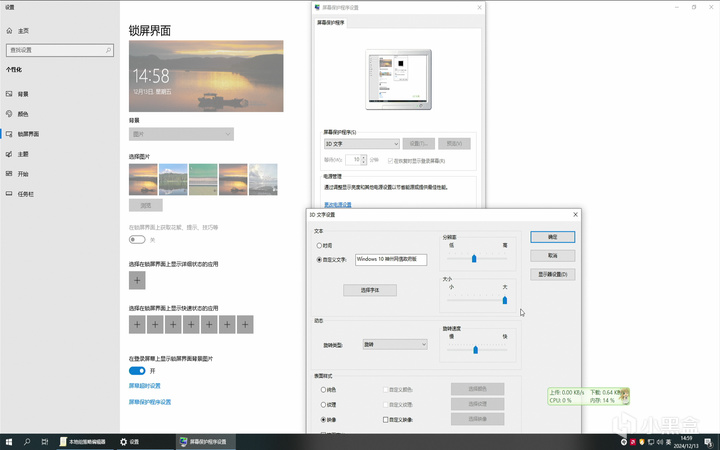Click OK (确定) in 3D text settings

[x=552, y=237]
